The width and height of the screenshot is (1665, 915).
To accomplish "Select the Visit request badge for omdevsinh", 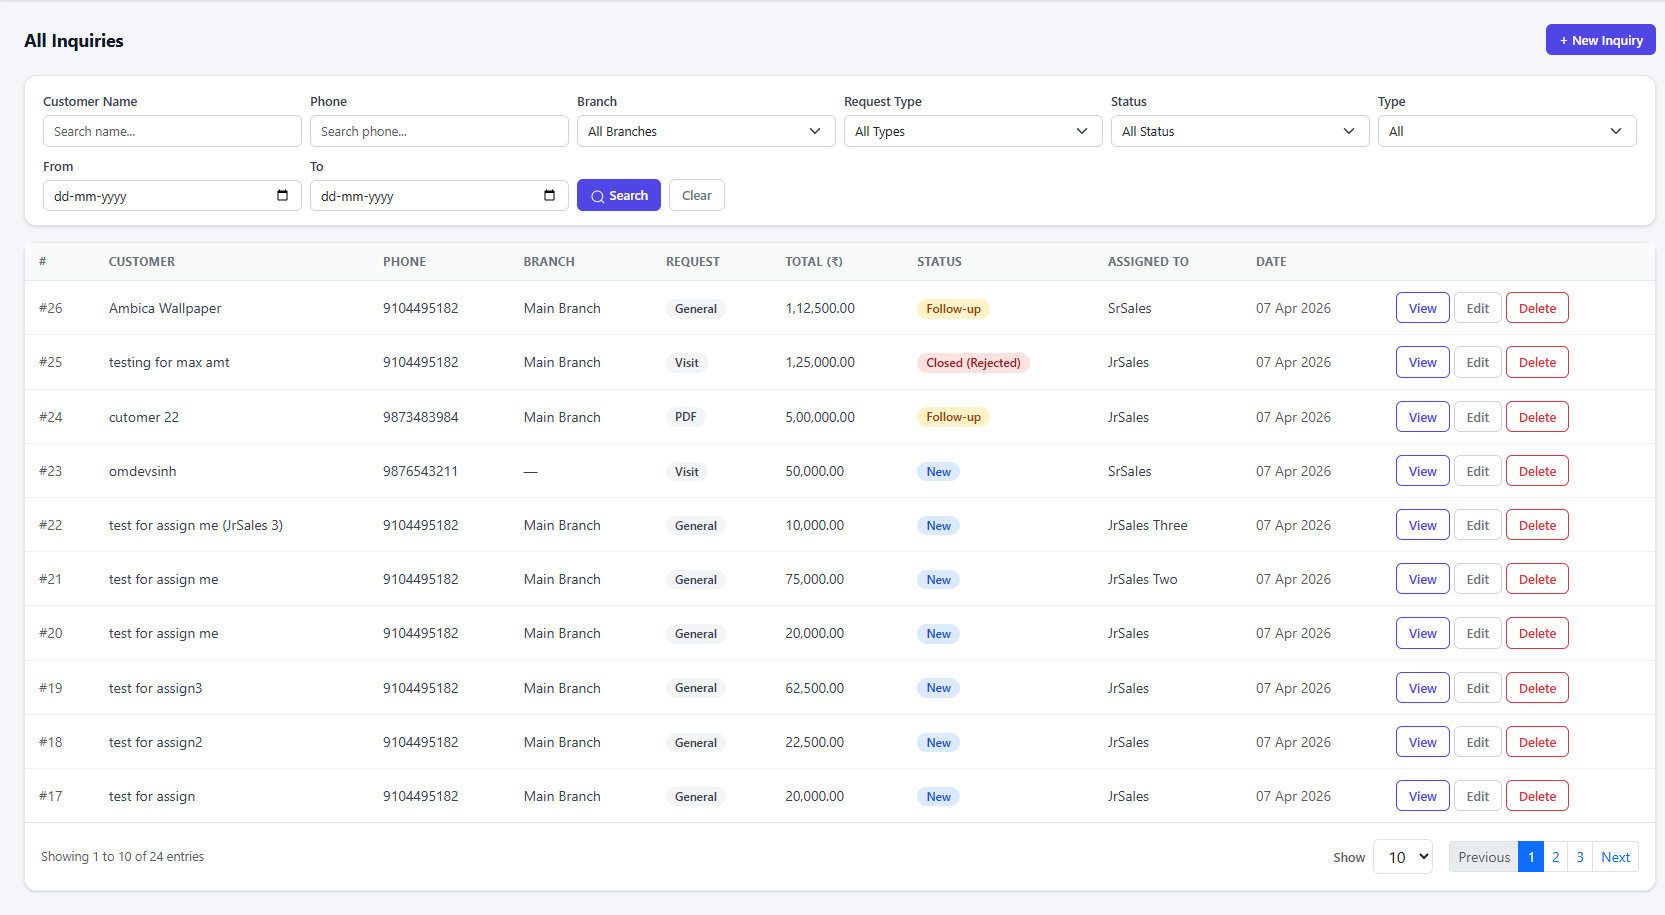I will (687, 472).
